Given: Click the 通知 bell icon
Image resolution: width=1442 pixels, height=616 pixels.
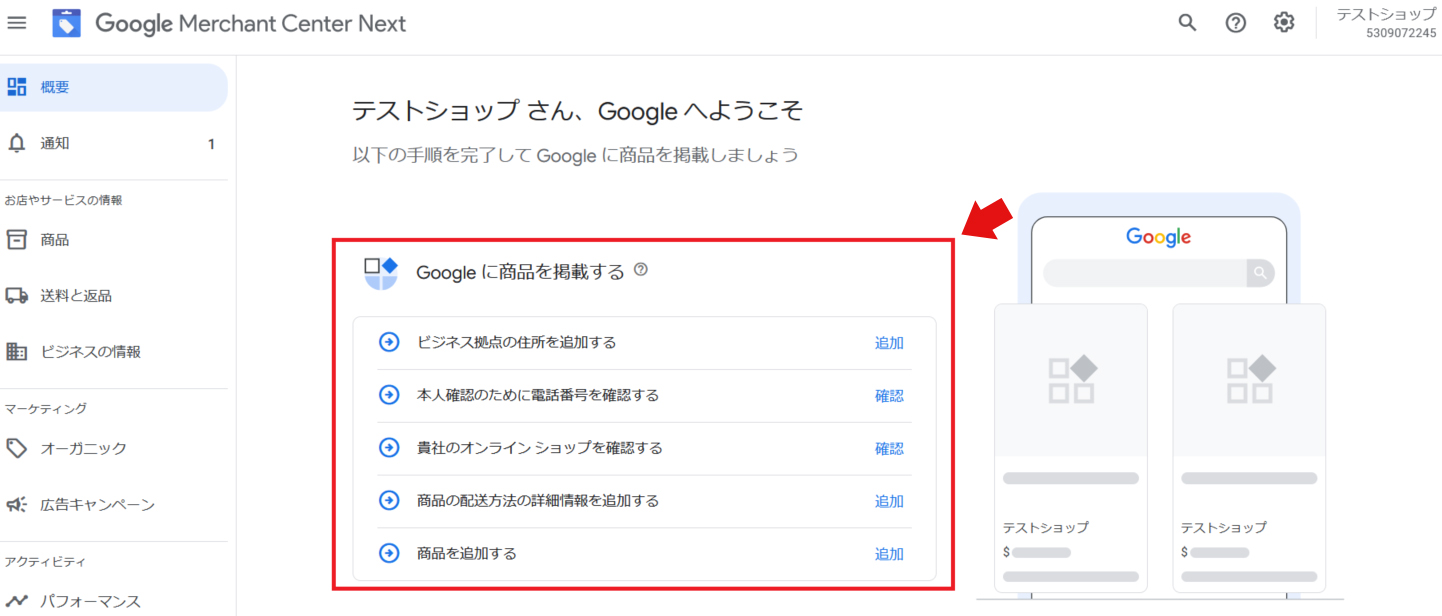Looking at the screenshot, I should [x=17, y=143].
